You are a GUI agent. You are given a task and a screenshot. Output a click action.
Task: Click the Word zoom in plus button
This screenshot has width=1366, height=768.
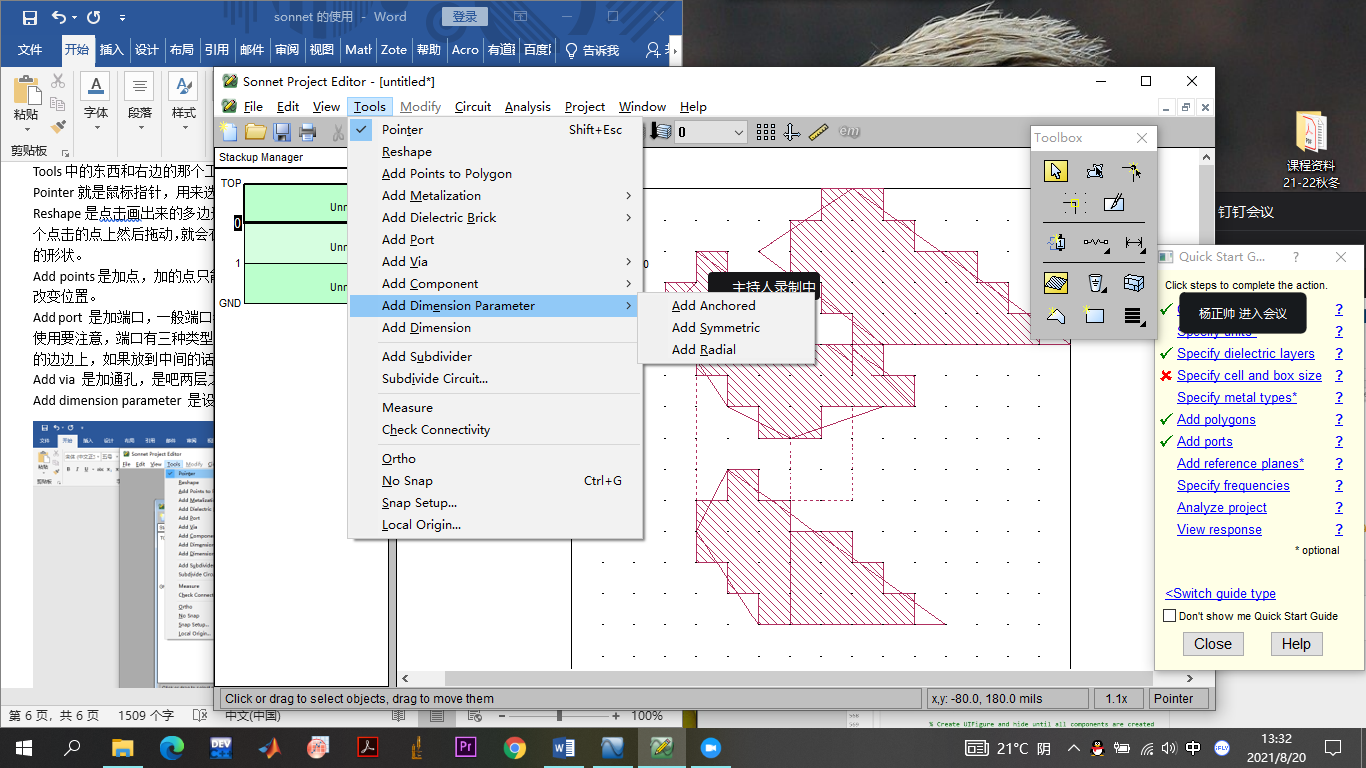pyautogui.click(x=616, y=716)
